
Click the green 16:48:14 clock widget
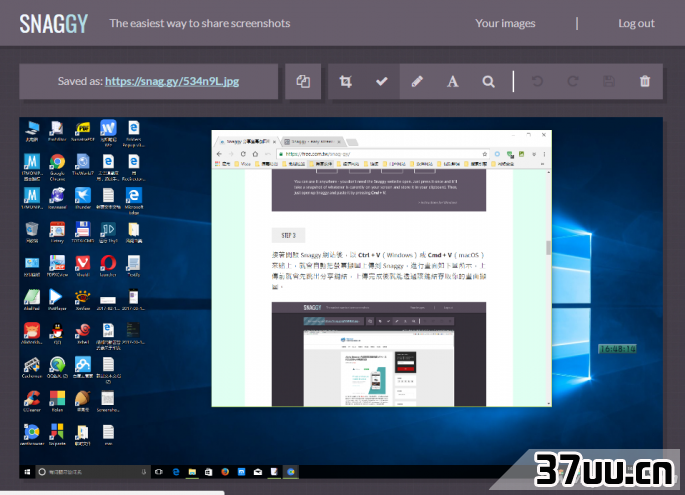pyautogui.click(x=618, y=349)
